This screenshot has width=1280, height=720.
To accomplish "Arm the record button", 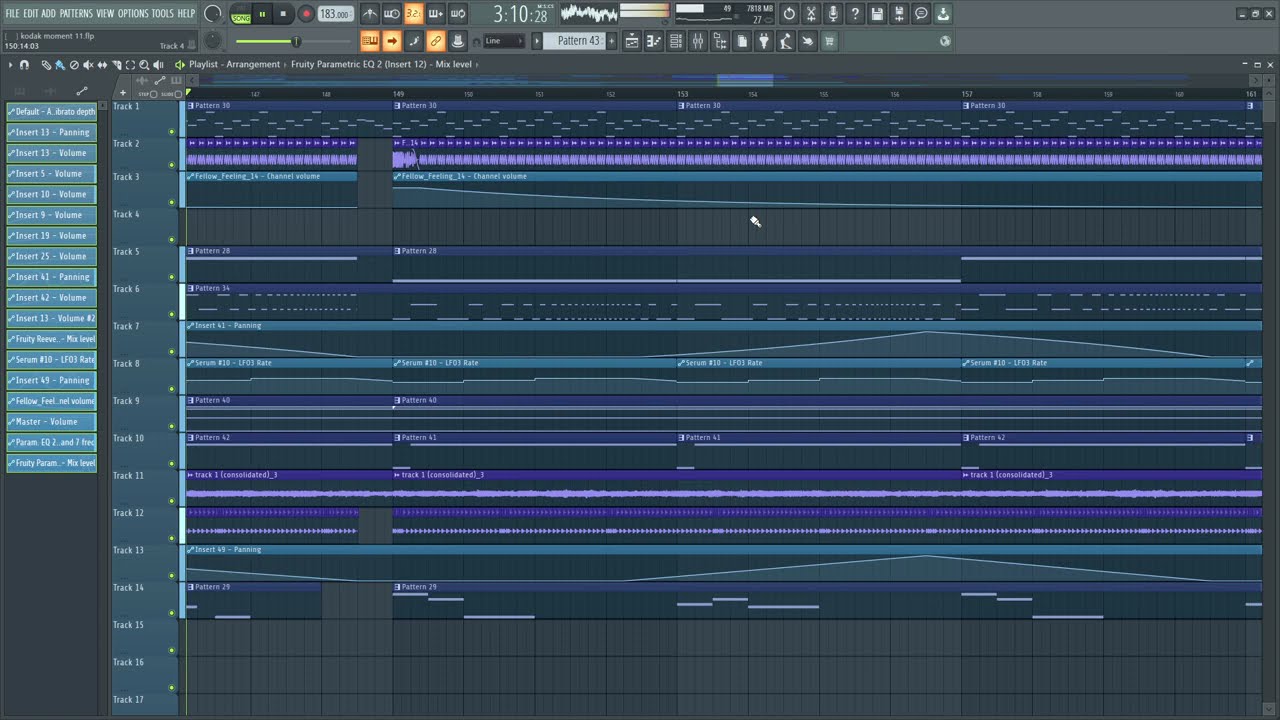I will point(307,14).
